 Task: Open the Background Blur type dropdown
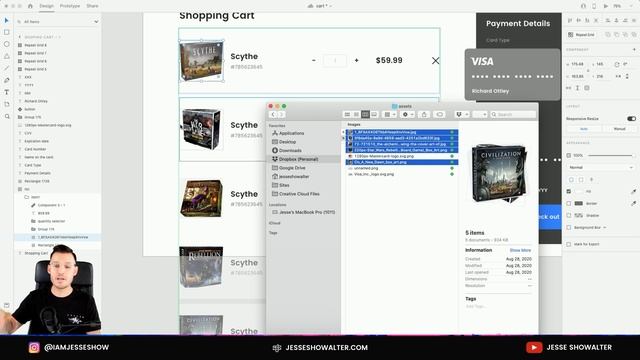pos(604,227)
